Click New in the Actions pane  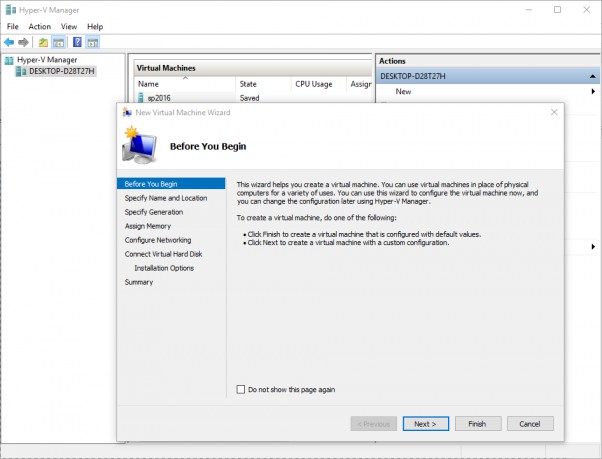[x=403, y=91]
